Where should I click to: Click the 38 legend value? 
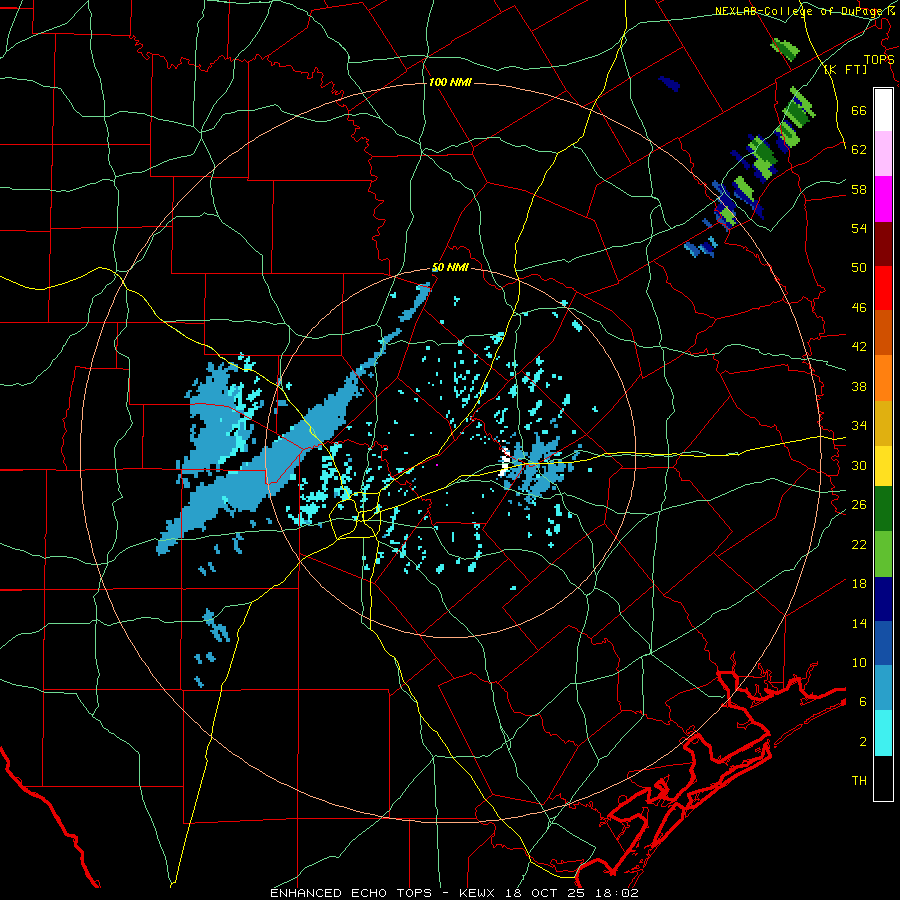pos(859,386)
